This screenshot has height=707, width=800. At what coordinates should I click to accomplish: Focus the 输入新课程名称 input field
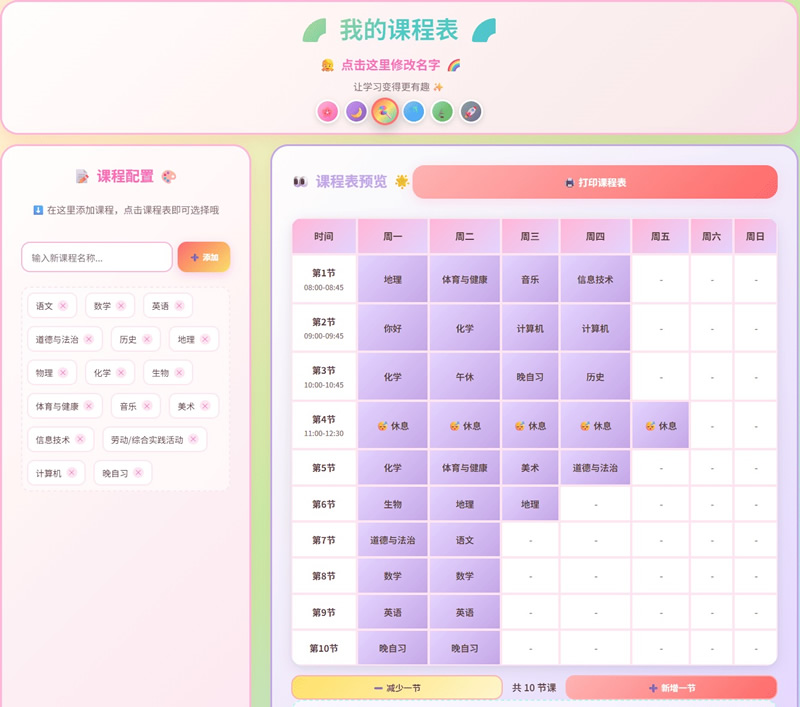pos(97,257)
